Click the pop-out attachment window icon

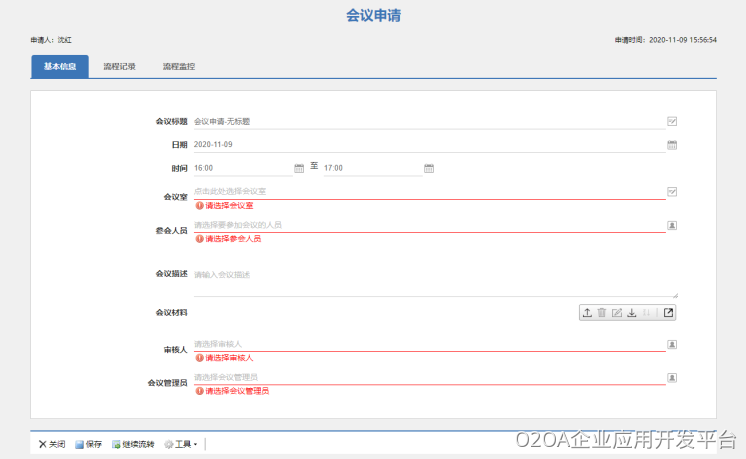pos(668,313)
